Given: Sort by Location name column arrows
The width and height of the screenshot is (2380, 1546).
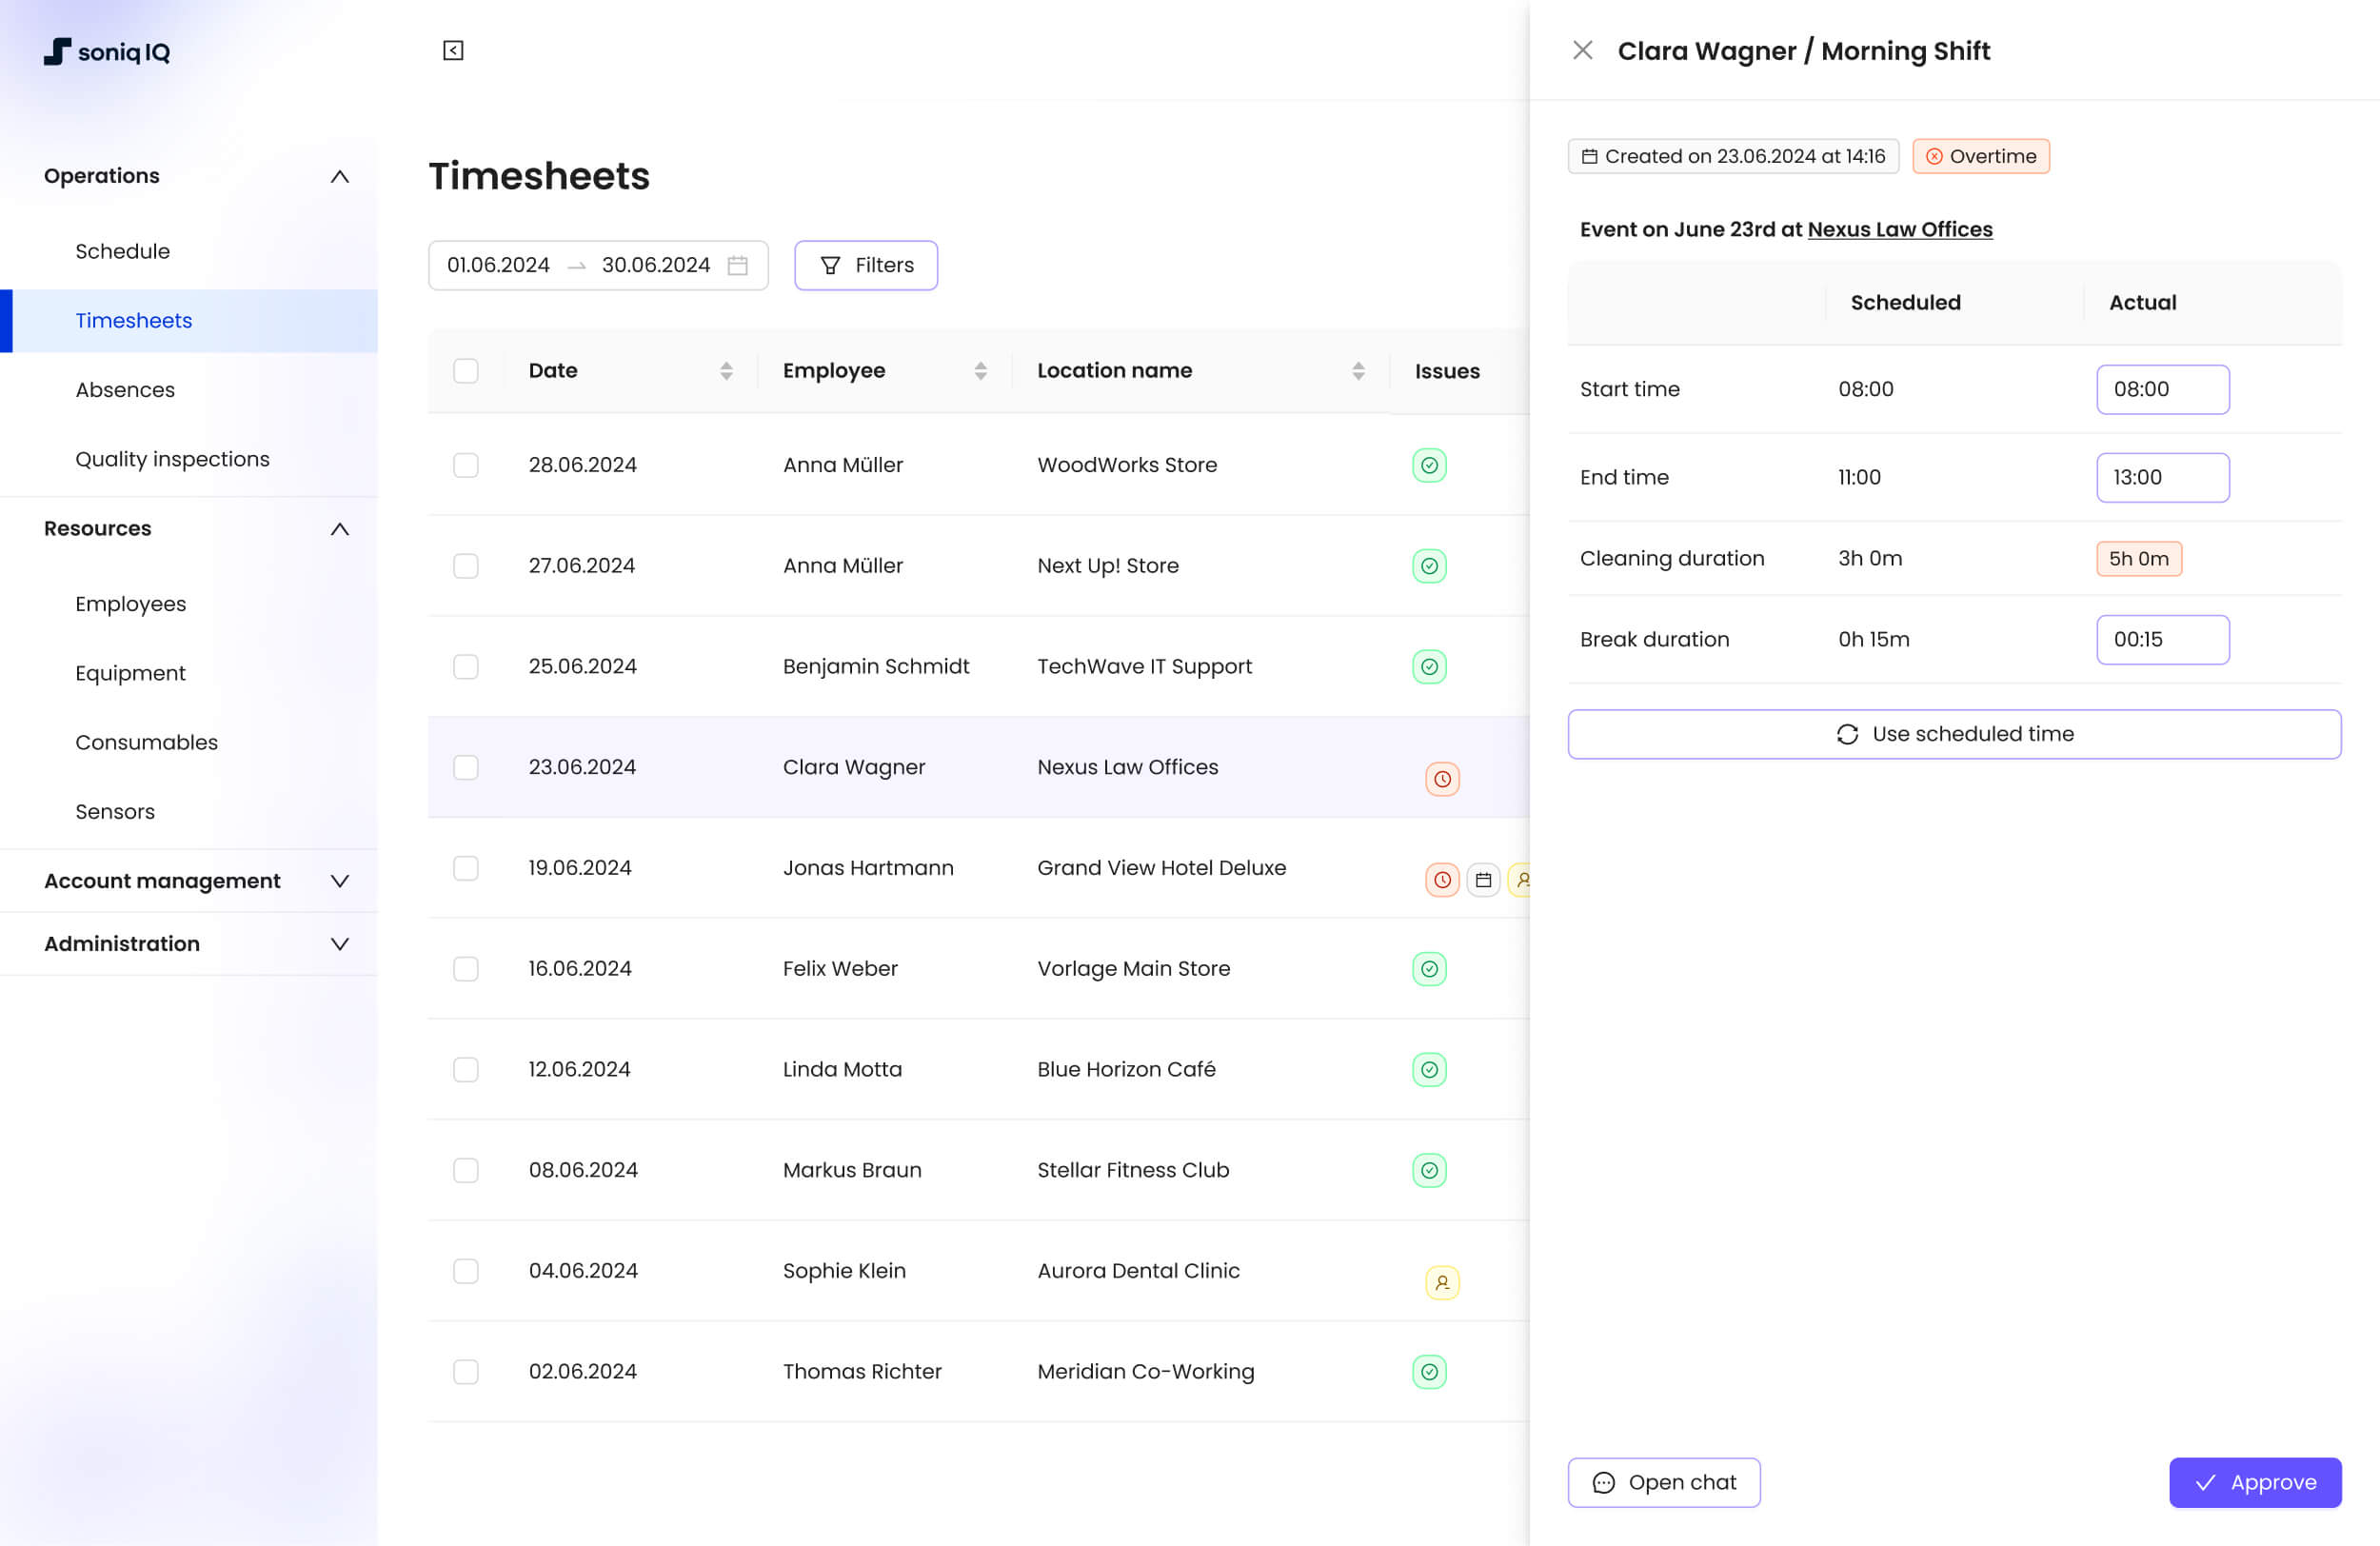Looking at the screenshot, I should (1358, 371).
